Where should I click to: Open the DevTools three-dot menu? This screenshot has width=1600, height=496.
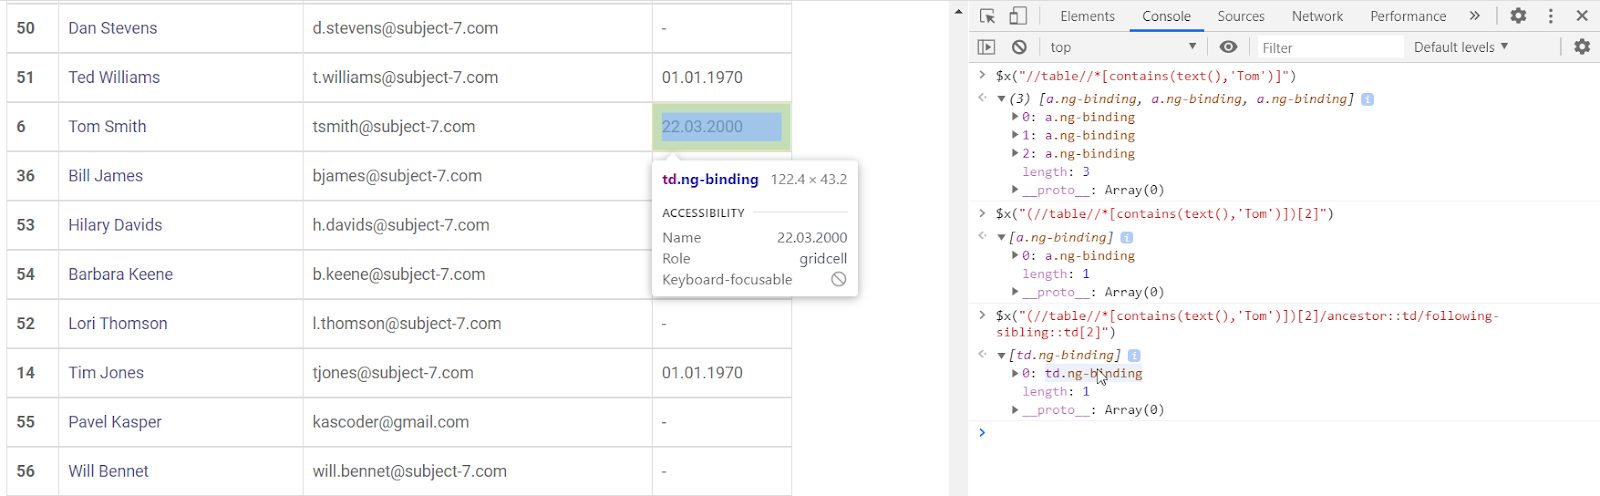(x=1551, y=16)
